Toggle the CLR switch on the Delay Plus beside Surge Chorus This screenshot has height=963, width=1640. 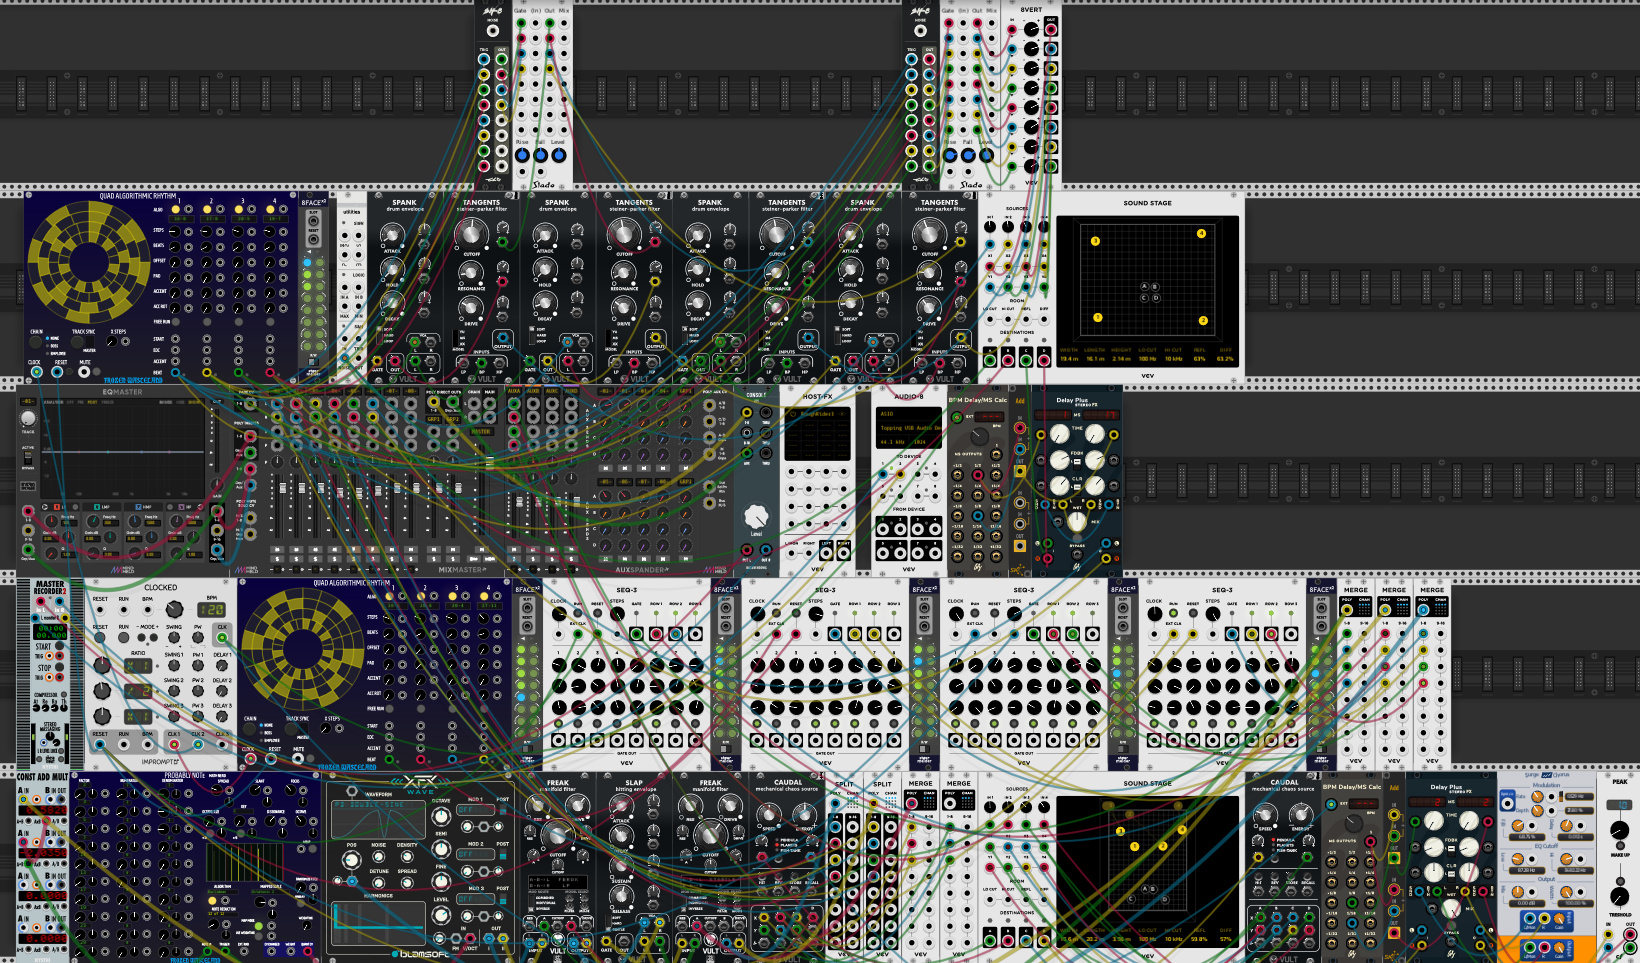pos(1451,875)
